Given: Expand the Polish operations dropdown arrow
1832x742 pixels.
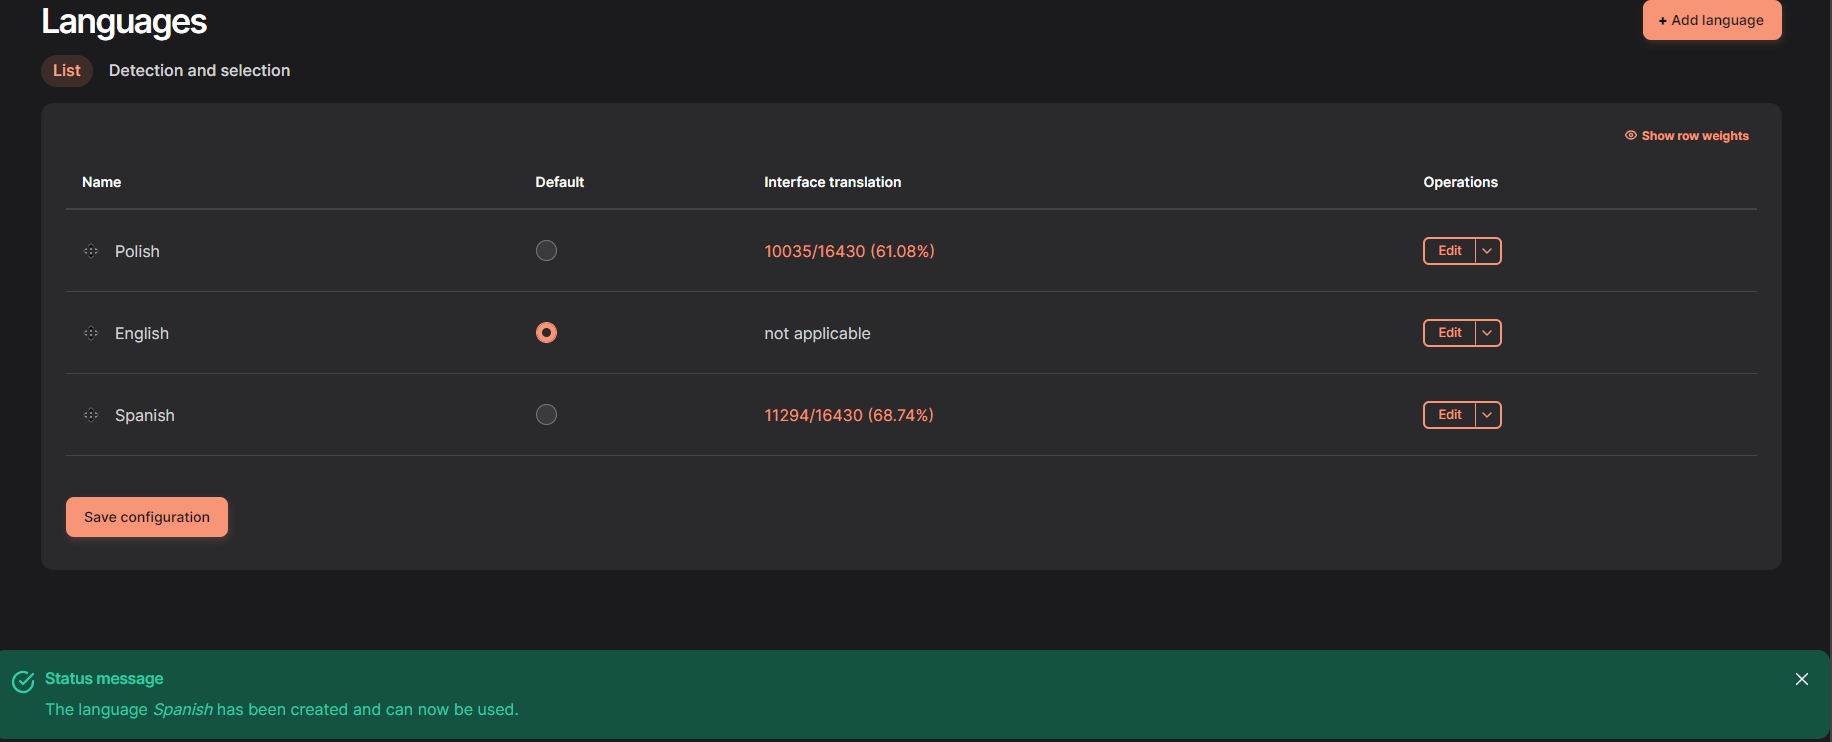Looking at the screenshot, I should [x=1488, y=251].
